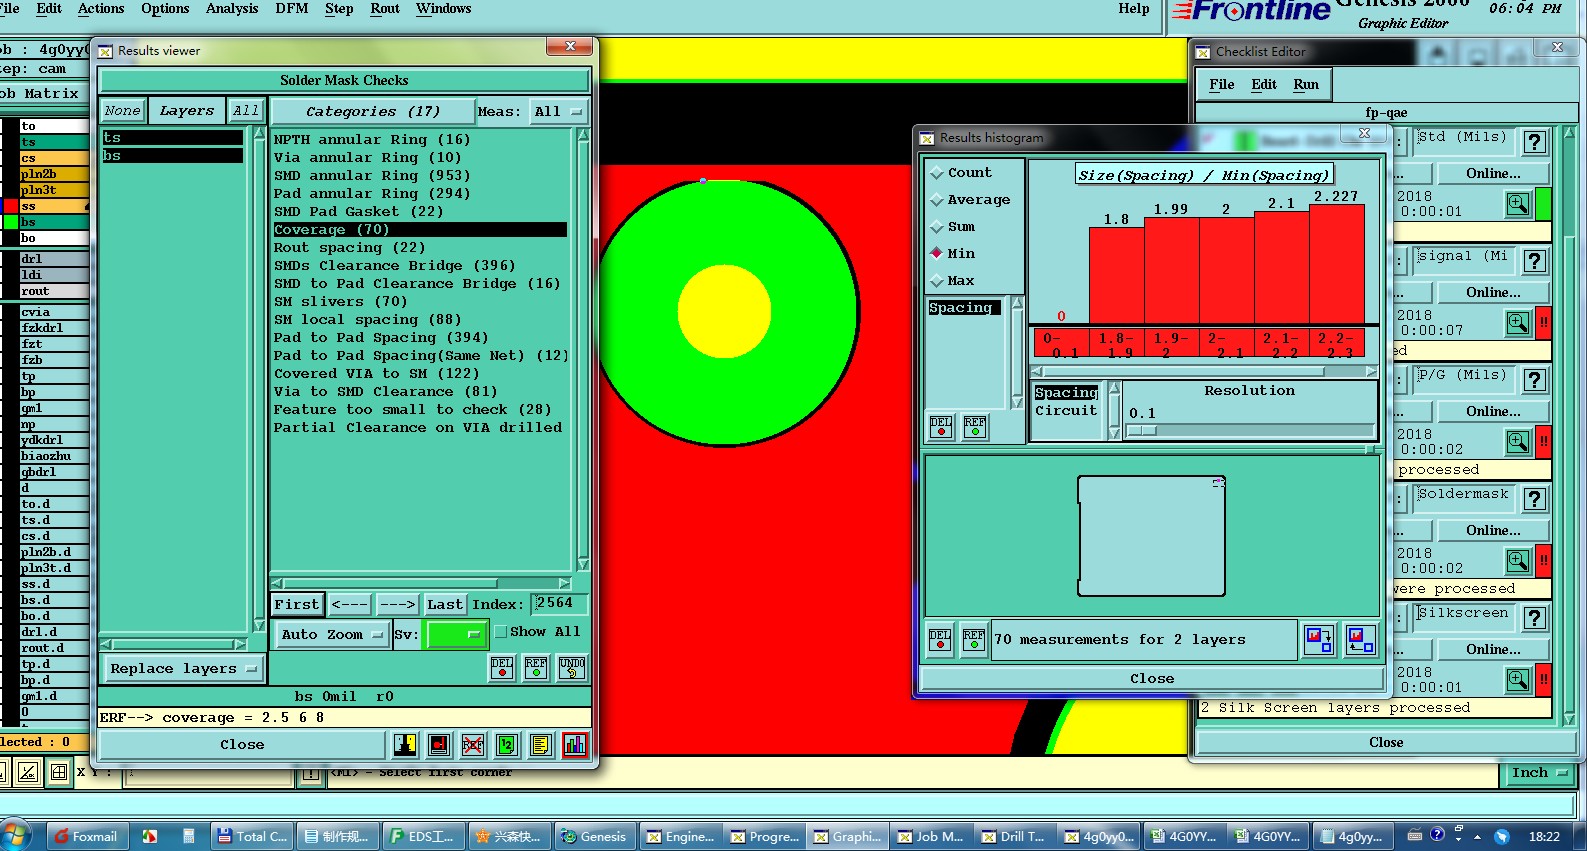Click histogram-to-viewer transfer icon with down arrow
The image size is (1587, 851).
coord(1319,639)
